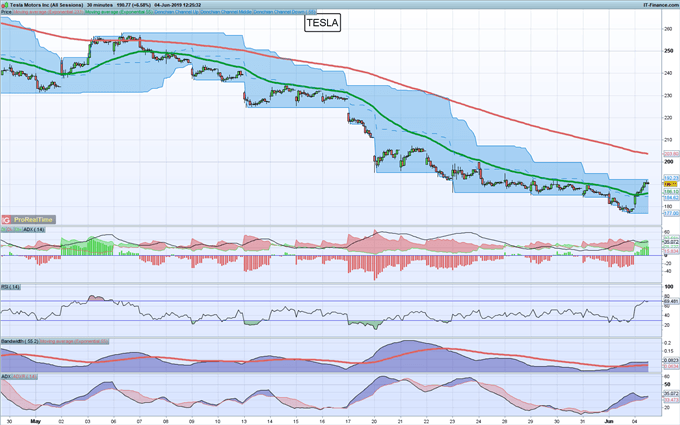680x425 pixels.
Task: Click the Bandwidth (55 2) panel label
Action: click(x=20, y=342)
